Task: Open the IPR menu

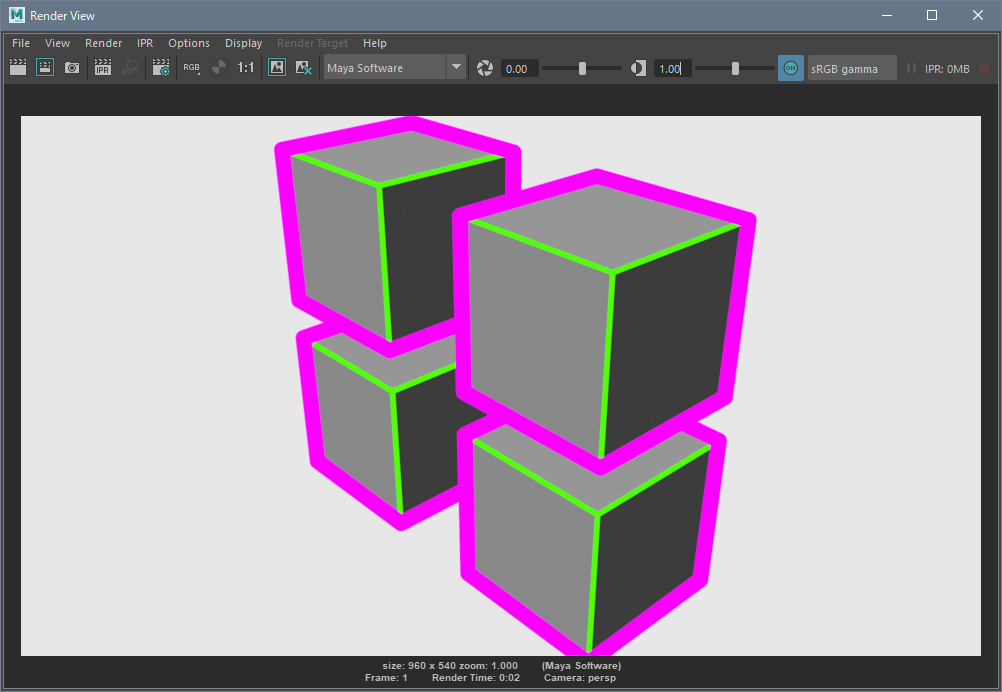Action: pyautogui.click(x=145, y=43)
